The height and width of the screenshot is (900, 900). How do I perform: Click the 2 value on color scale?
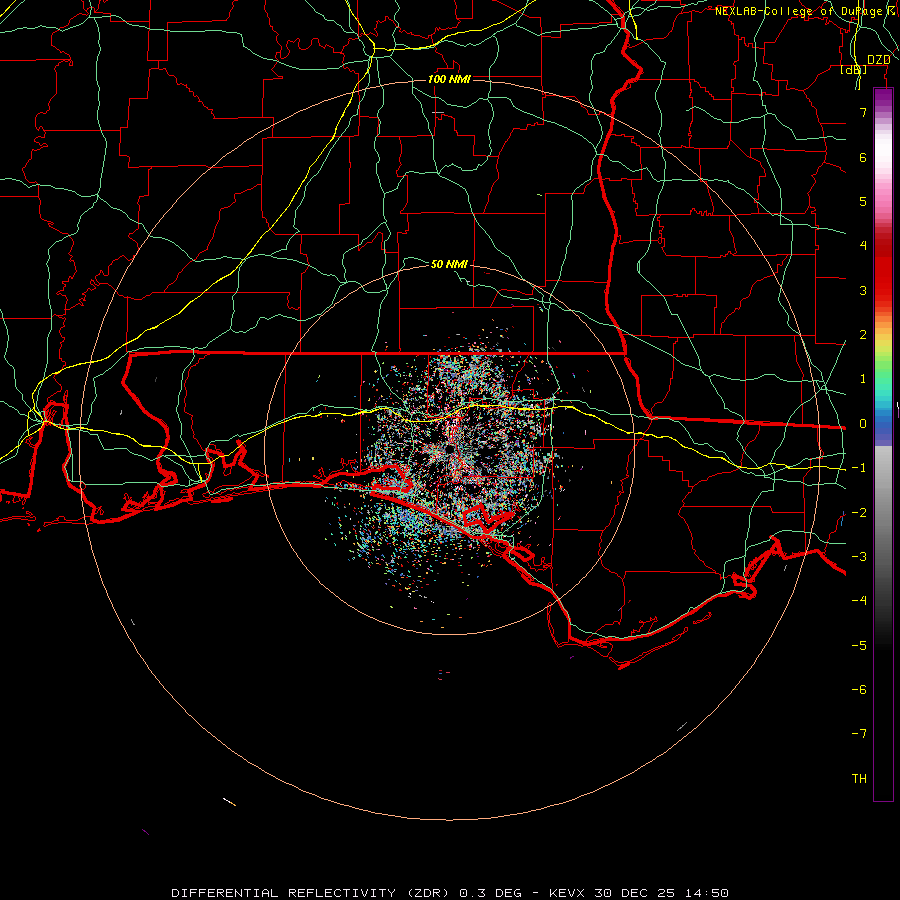point(863,335)
